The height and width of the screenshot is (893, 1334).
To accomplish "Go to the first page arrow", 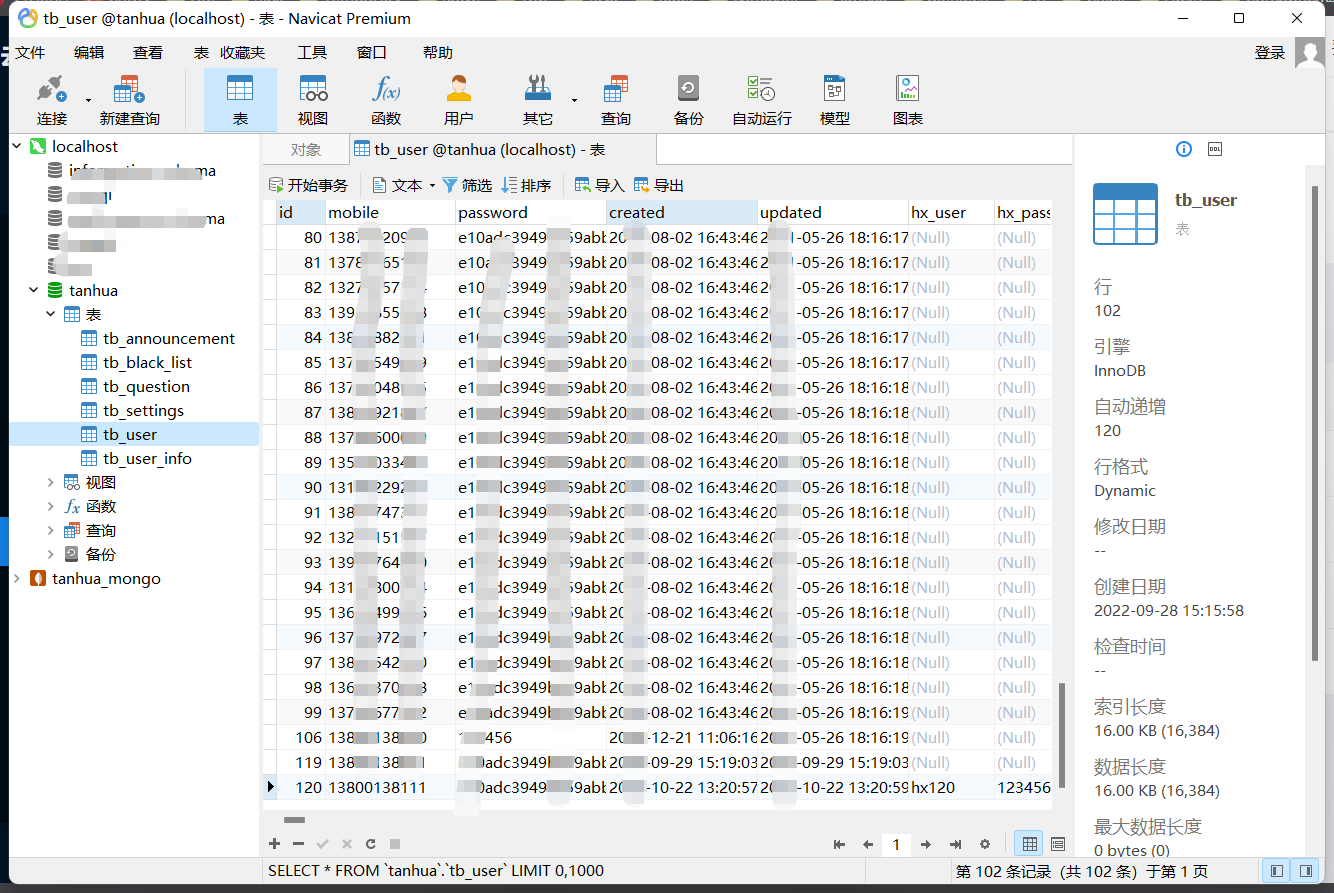I will tap(839, 845).
